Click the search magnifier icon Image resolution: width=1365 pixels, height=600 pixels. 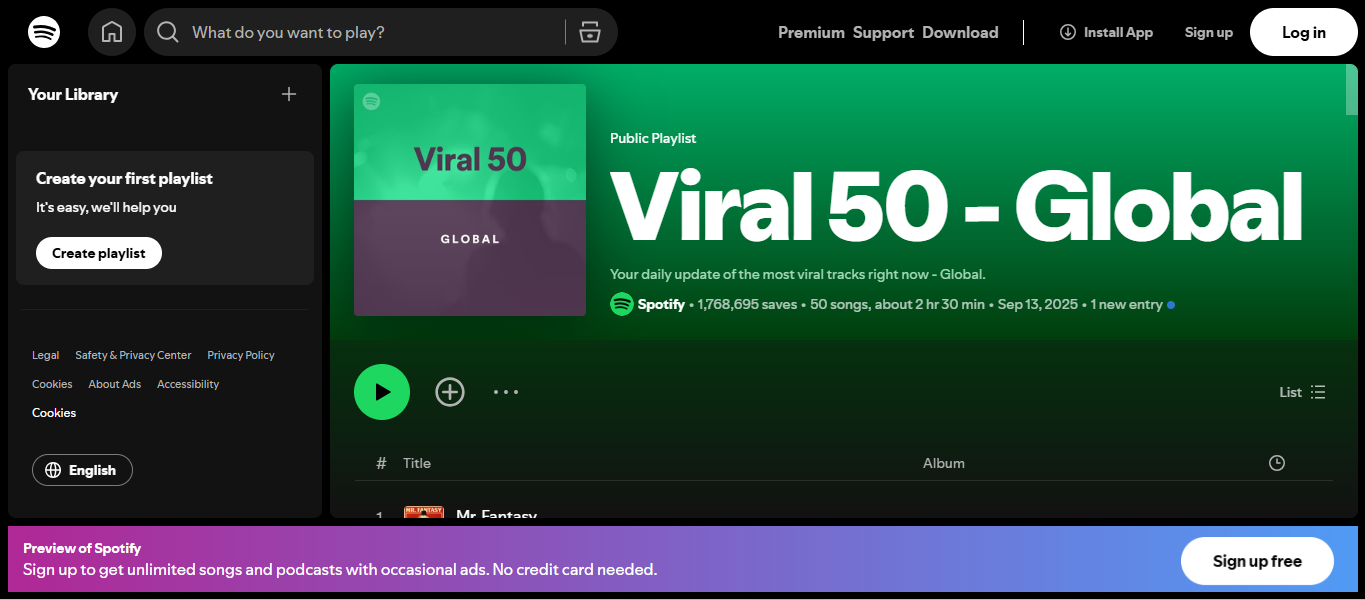(x=167, y=31)
